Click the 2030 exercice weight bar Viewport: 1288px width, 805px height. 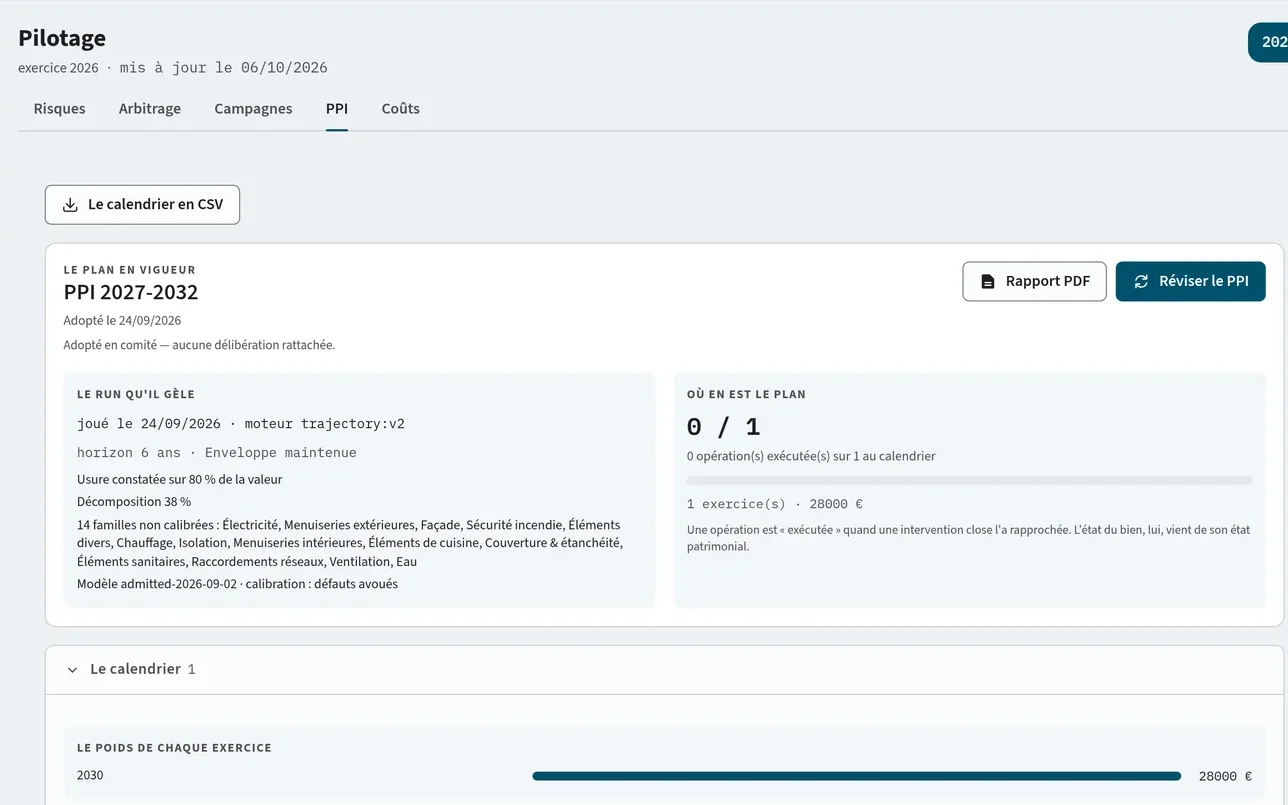point(857,776)
